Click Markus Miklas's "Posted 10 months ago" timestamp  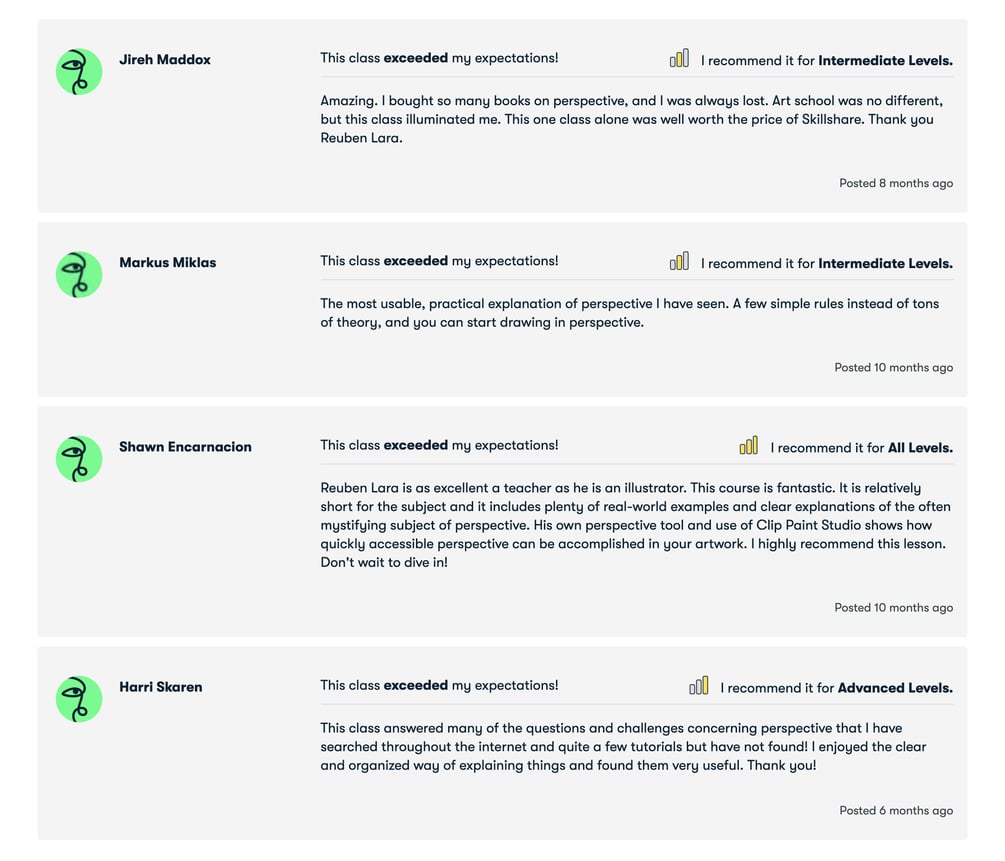point(893,368)
